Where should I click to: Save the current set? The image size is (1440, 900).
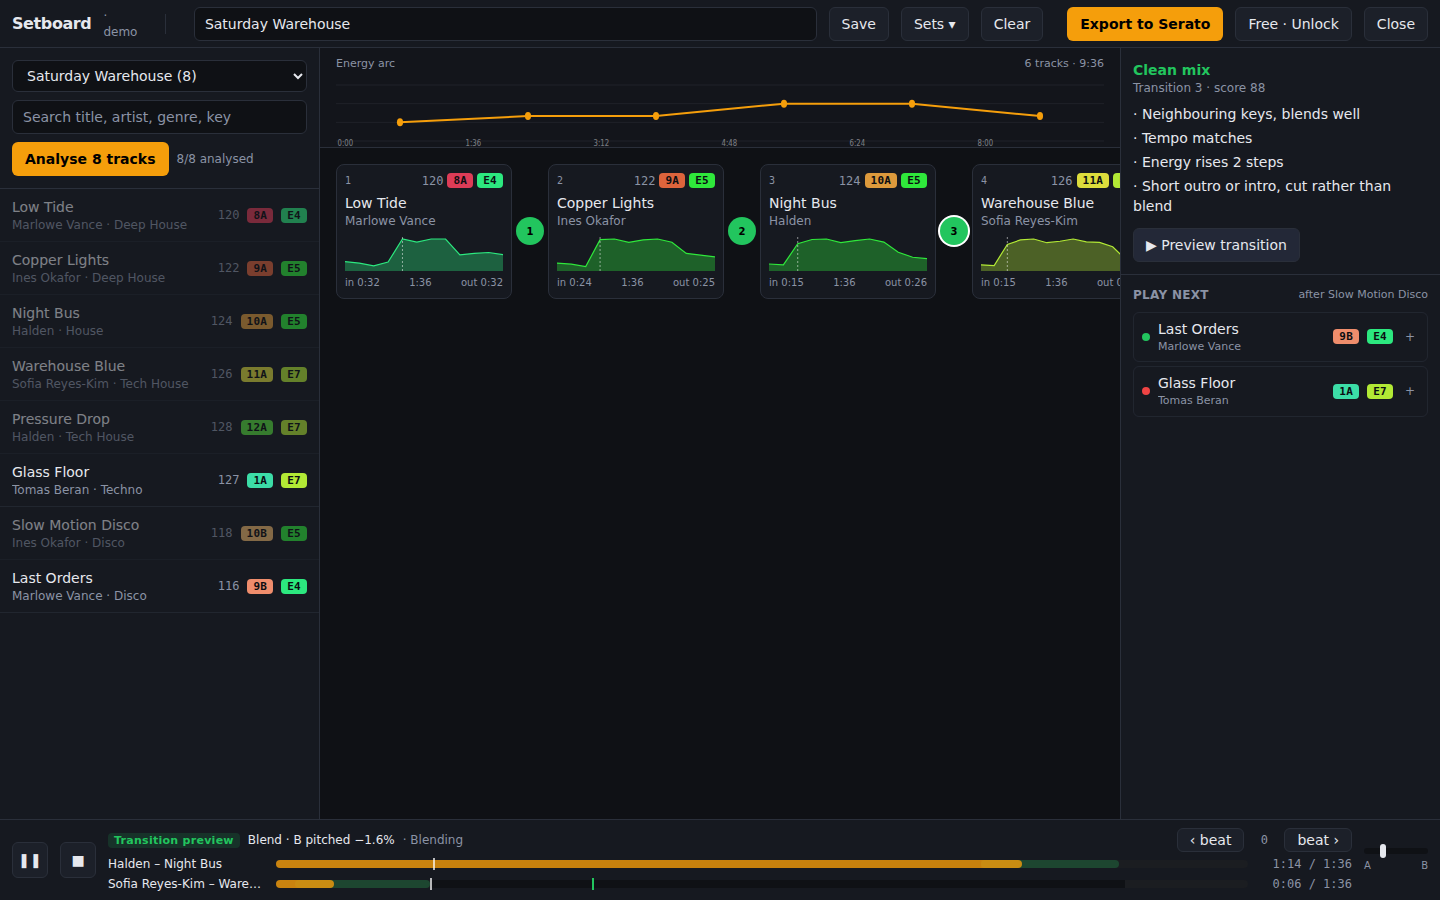coord(859,24)
